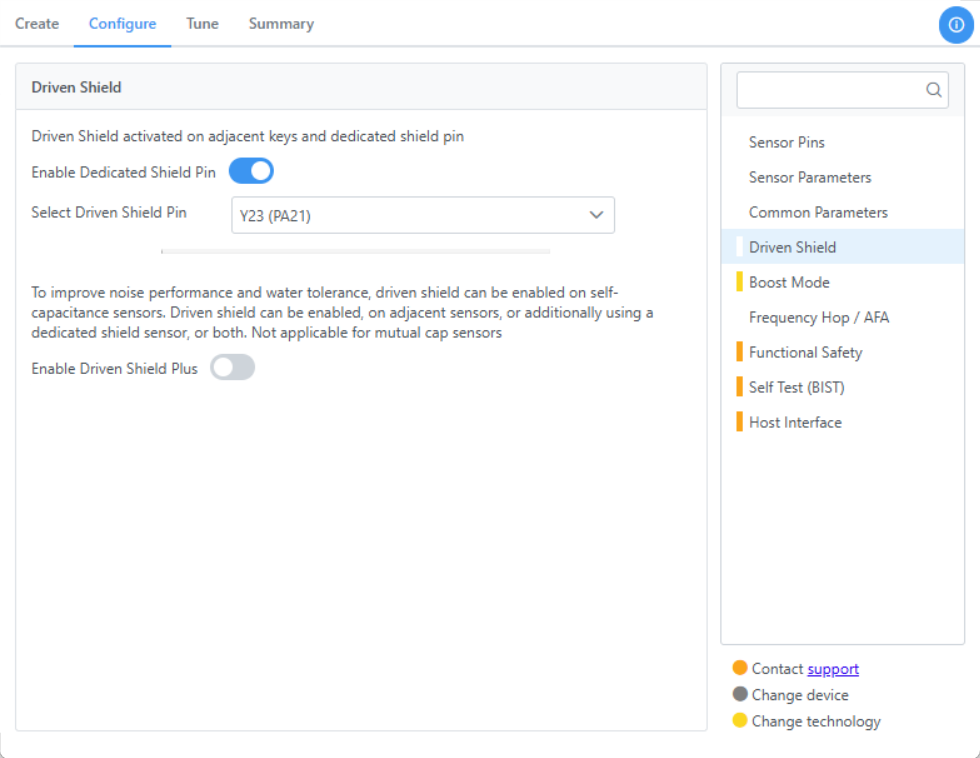
Task: Click the orange dot beside Contact support
Action: 740,668
